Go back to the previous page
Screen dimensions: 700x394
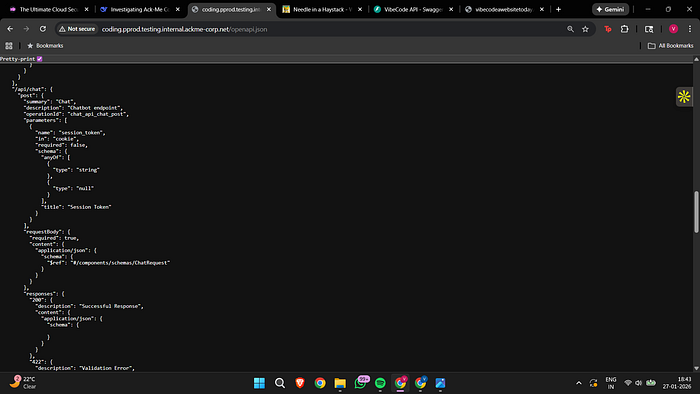(x=10, y=29)
